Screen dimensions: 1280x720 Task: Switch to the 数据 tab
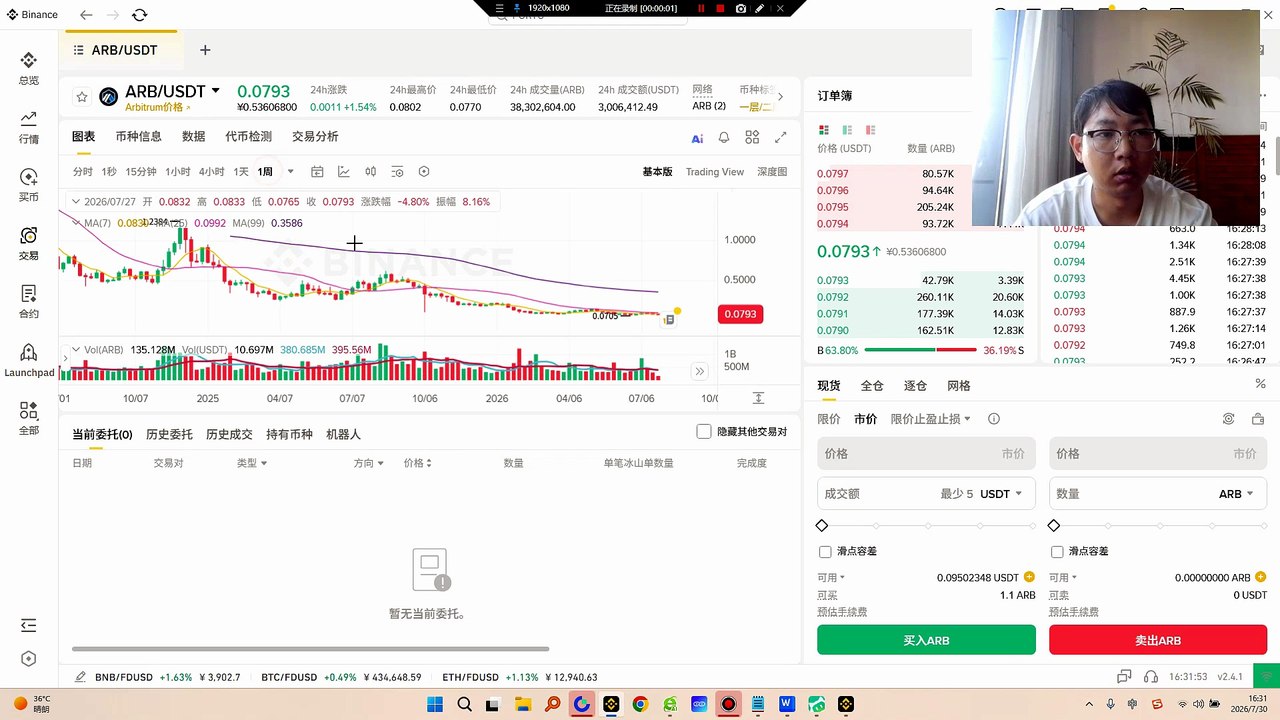click(x=193, y=137)
